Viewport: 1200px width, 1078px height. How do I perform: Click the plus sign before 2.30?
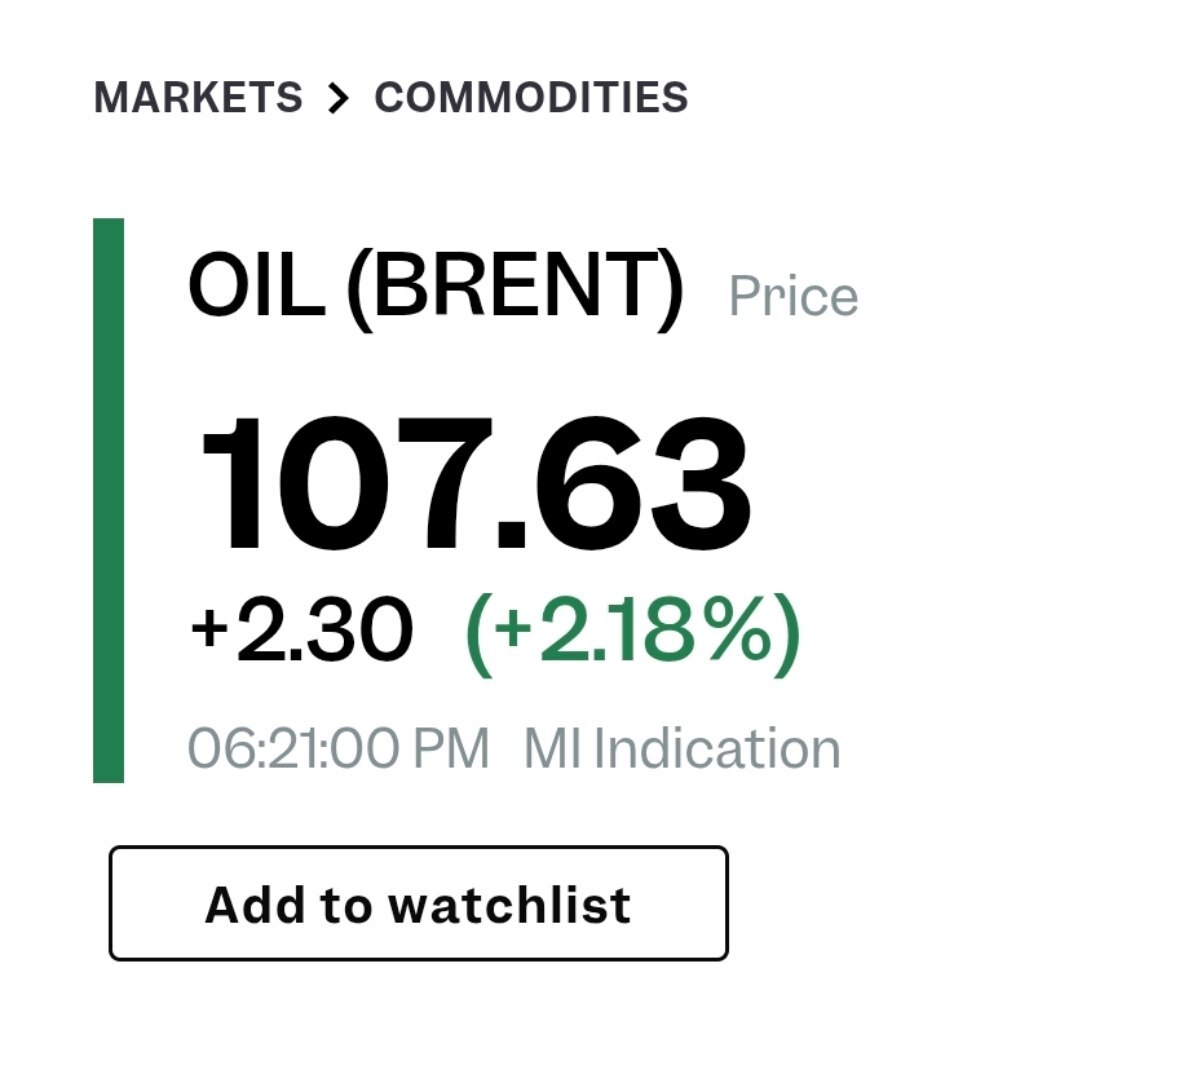[210, 630]
